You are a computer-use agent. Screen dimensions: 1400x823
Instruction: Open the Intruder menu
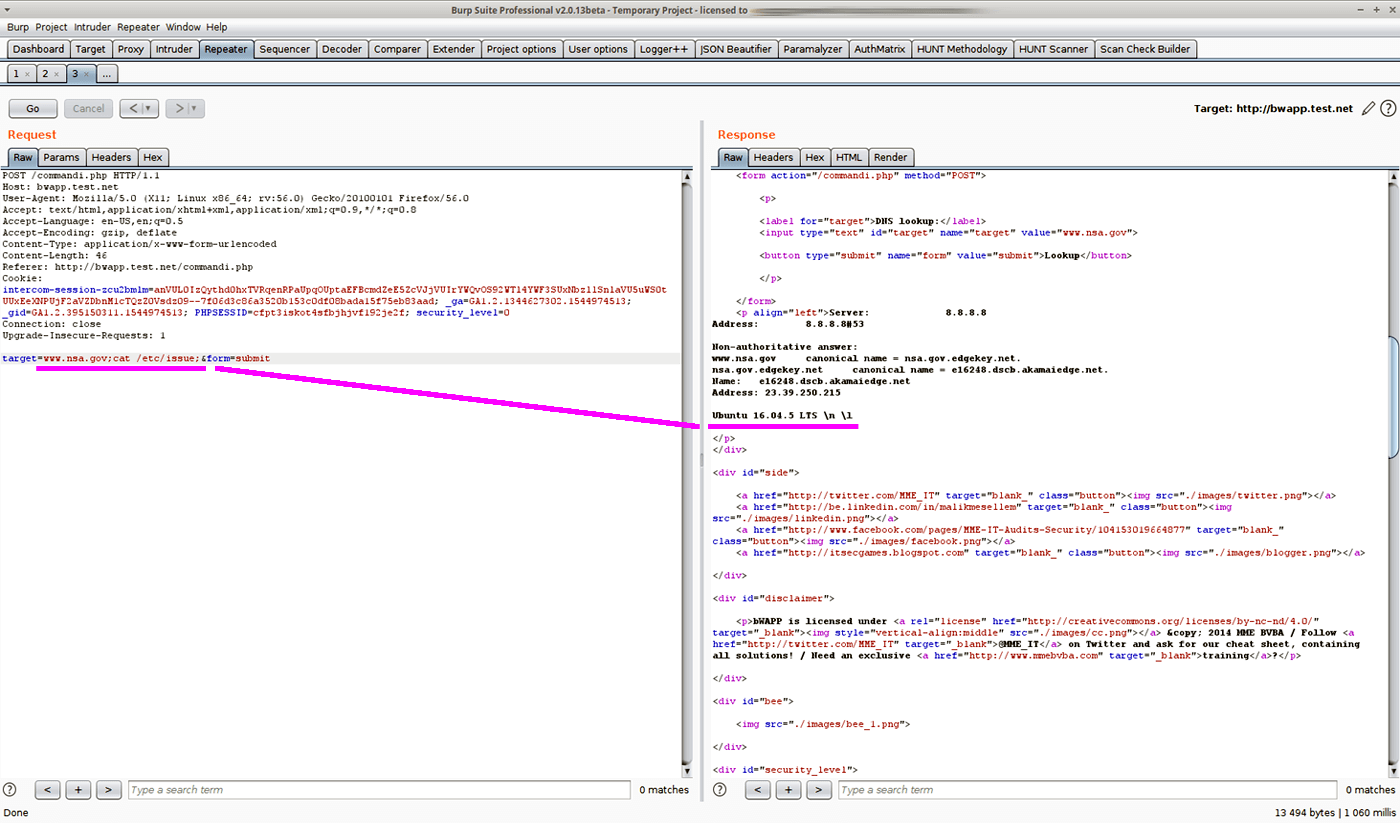point(93,27)
